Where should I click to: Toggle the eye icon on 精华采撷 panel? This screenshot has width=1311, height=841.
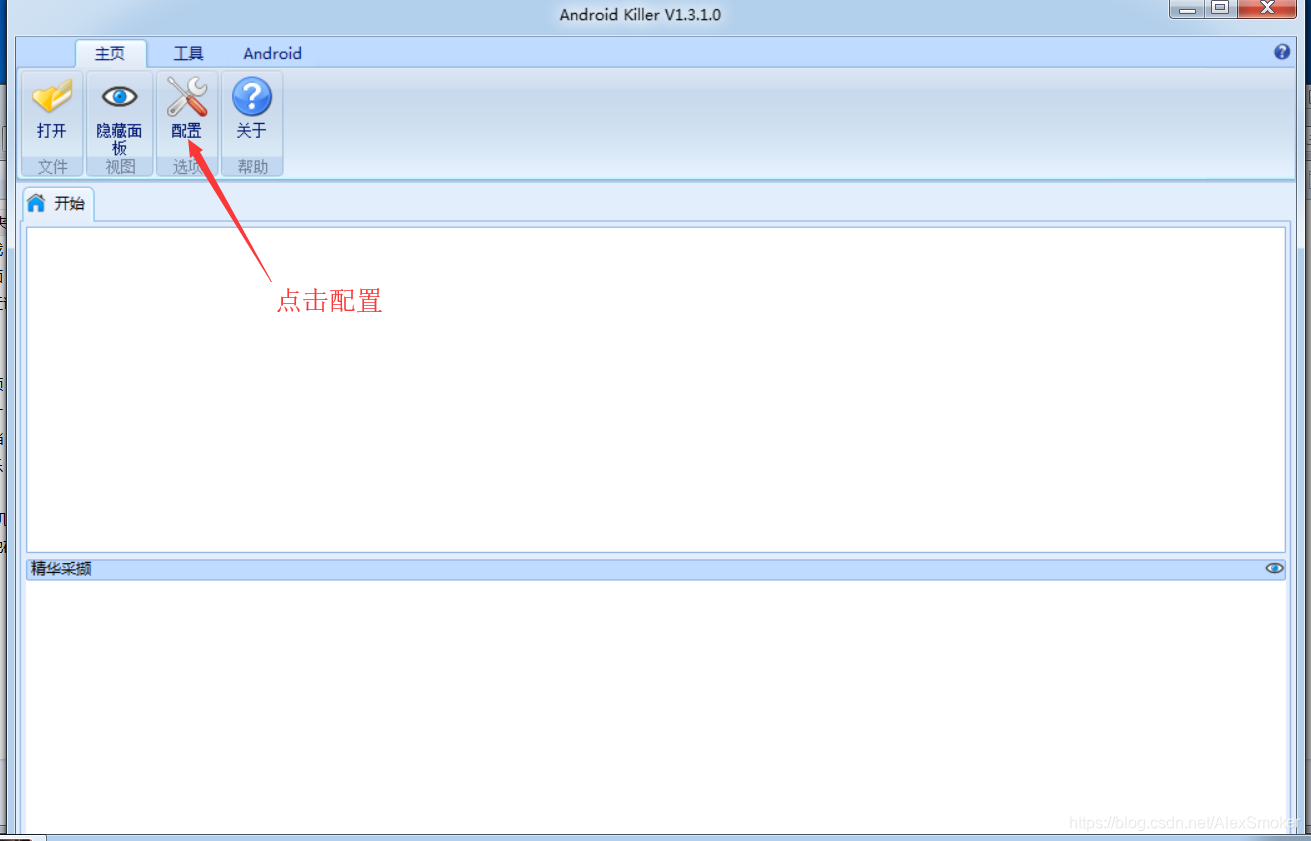pos(1274,568)
